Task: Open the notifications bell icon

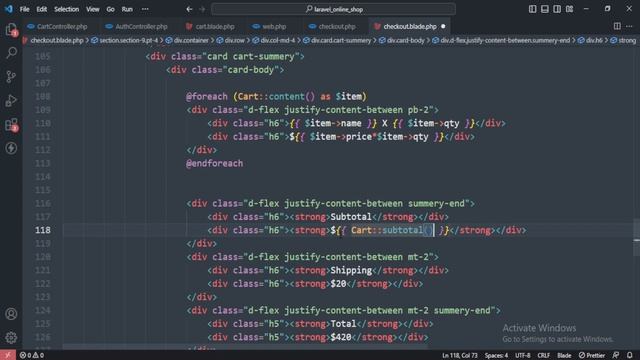Action: [x=630, y=355]
